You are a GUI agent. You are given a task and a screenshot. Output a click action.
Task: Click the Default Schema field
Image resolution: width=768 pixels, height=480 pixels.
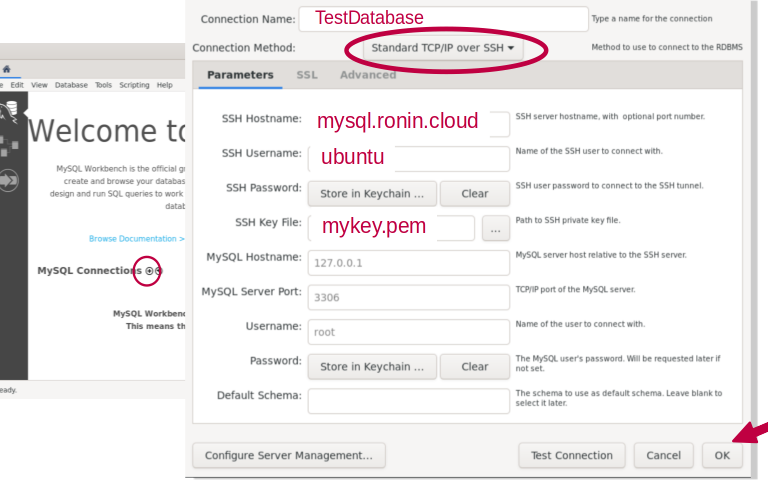point(408,401)
